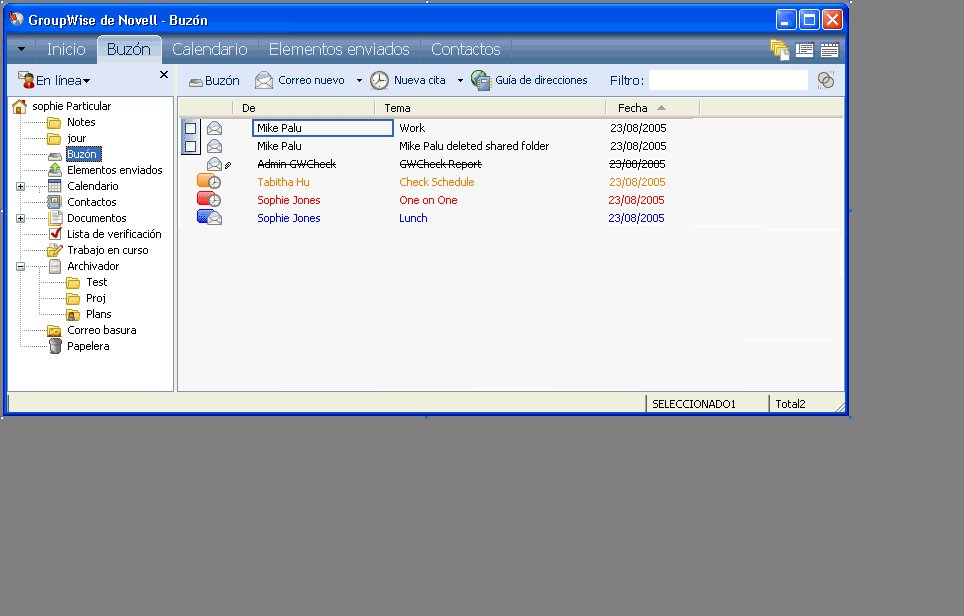Click the appointment icon for Check Schedule
The image size is (964, 616).
pos(209,181)
